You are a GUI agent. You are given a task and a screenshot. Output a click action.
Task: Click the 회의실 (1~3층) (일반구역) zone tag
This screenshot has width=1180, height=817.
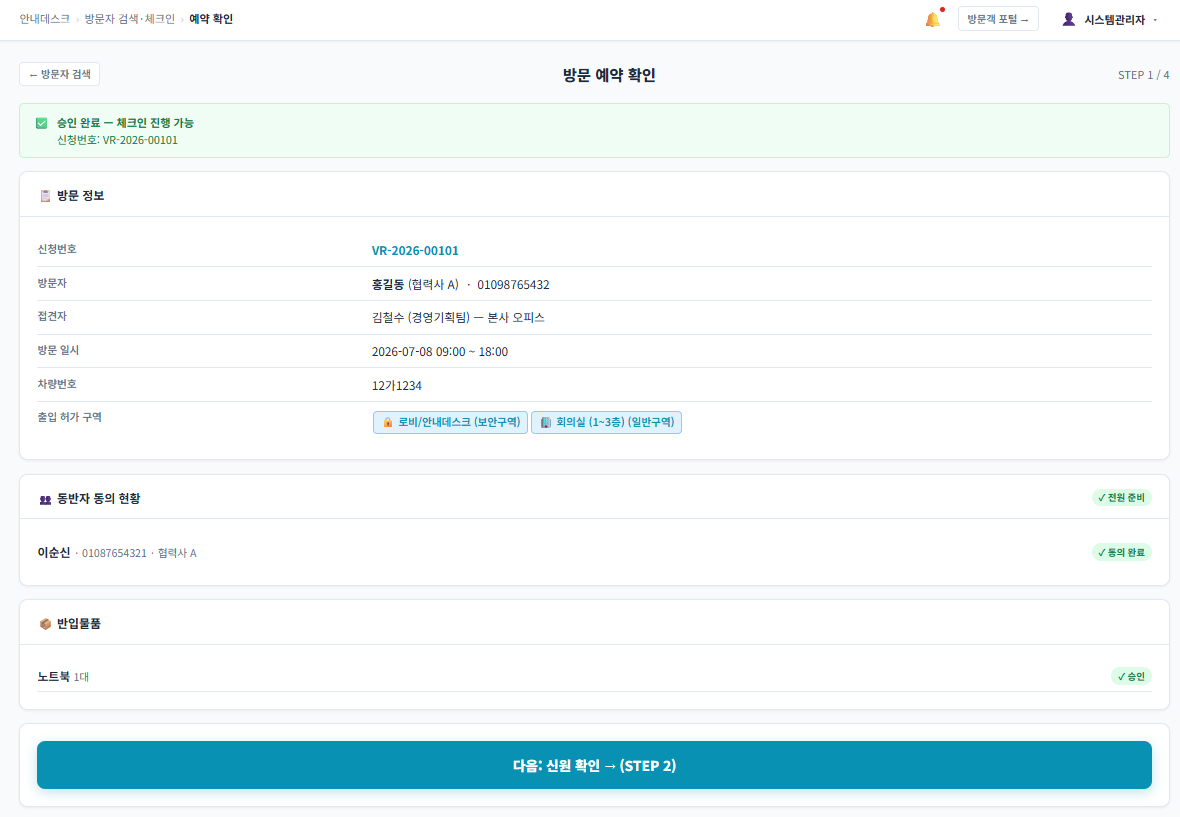point(607,422)
